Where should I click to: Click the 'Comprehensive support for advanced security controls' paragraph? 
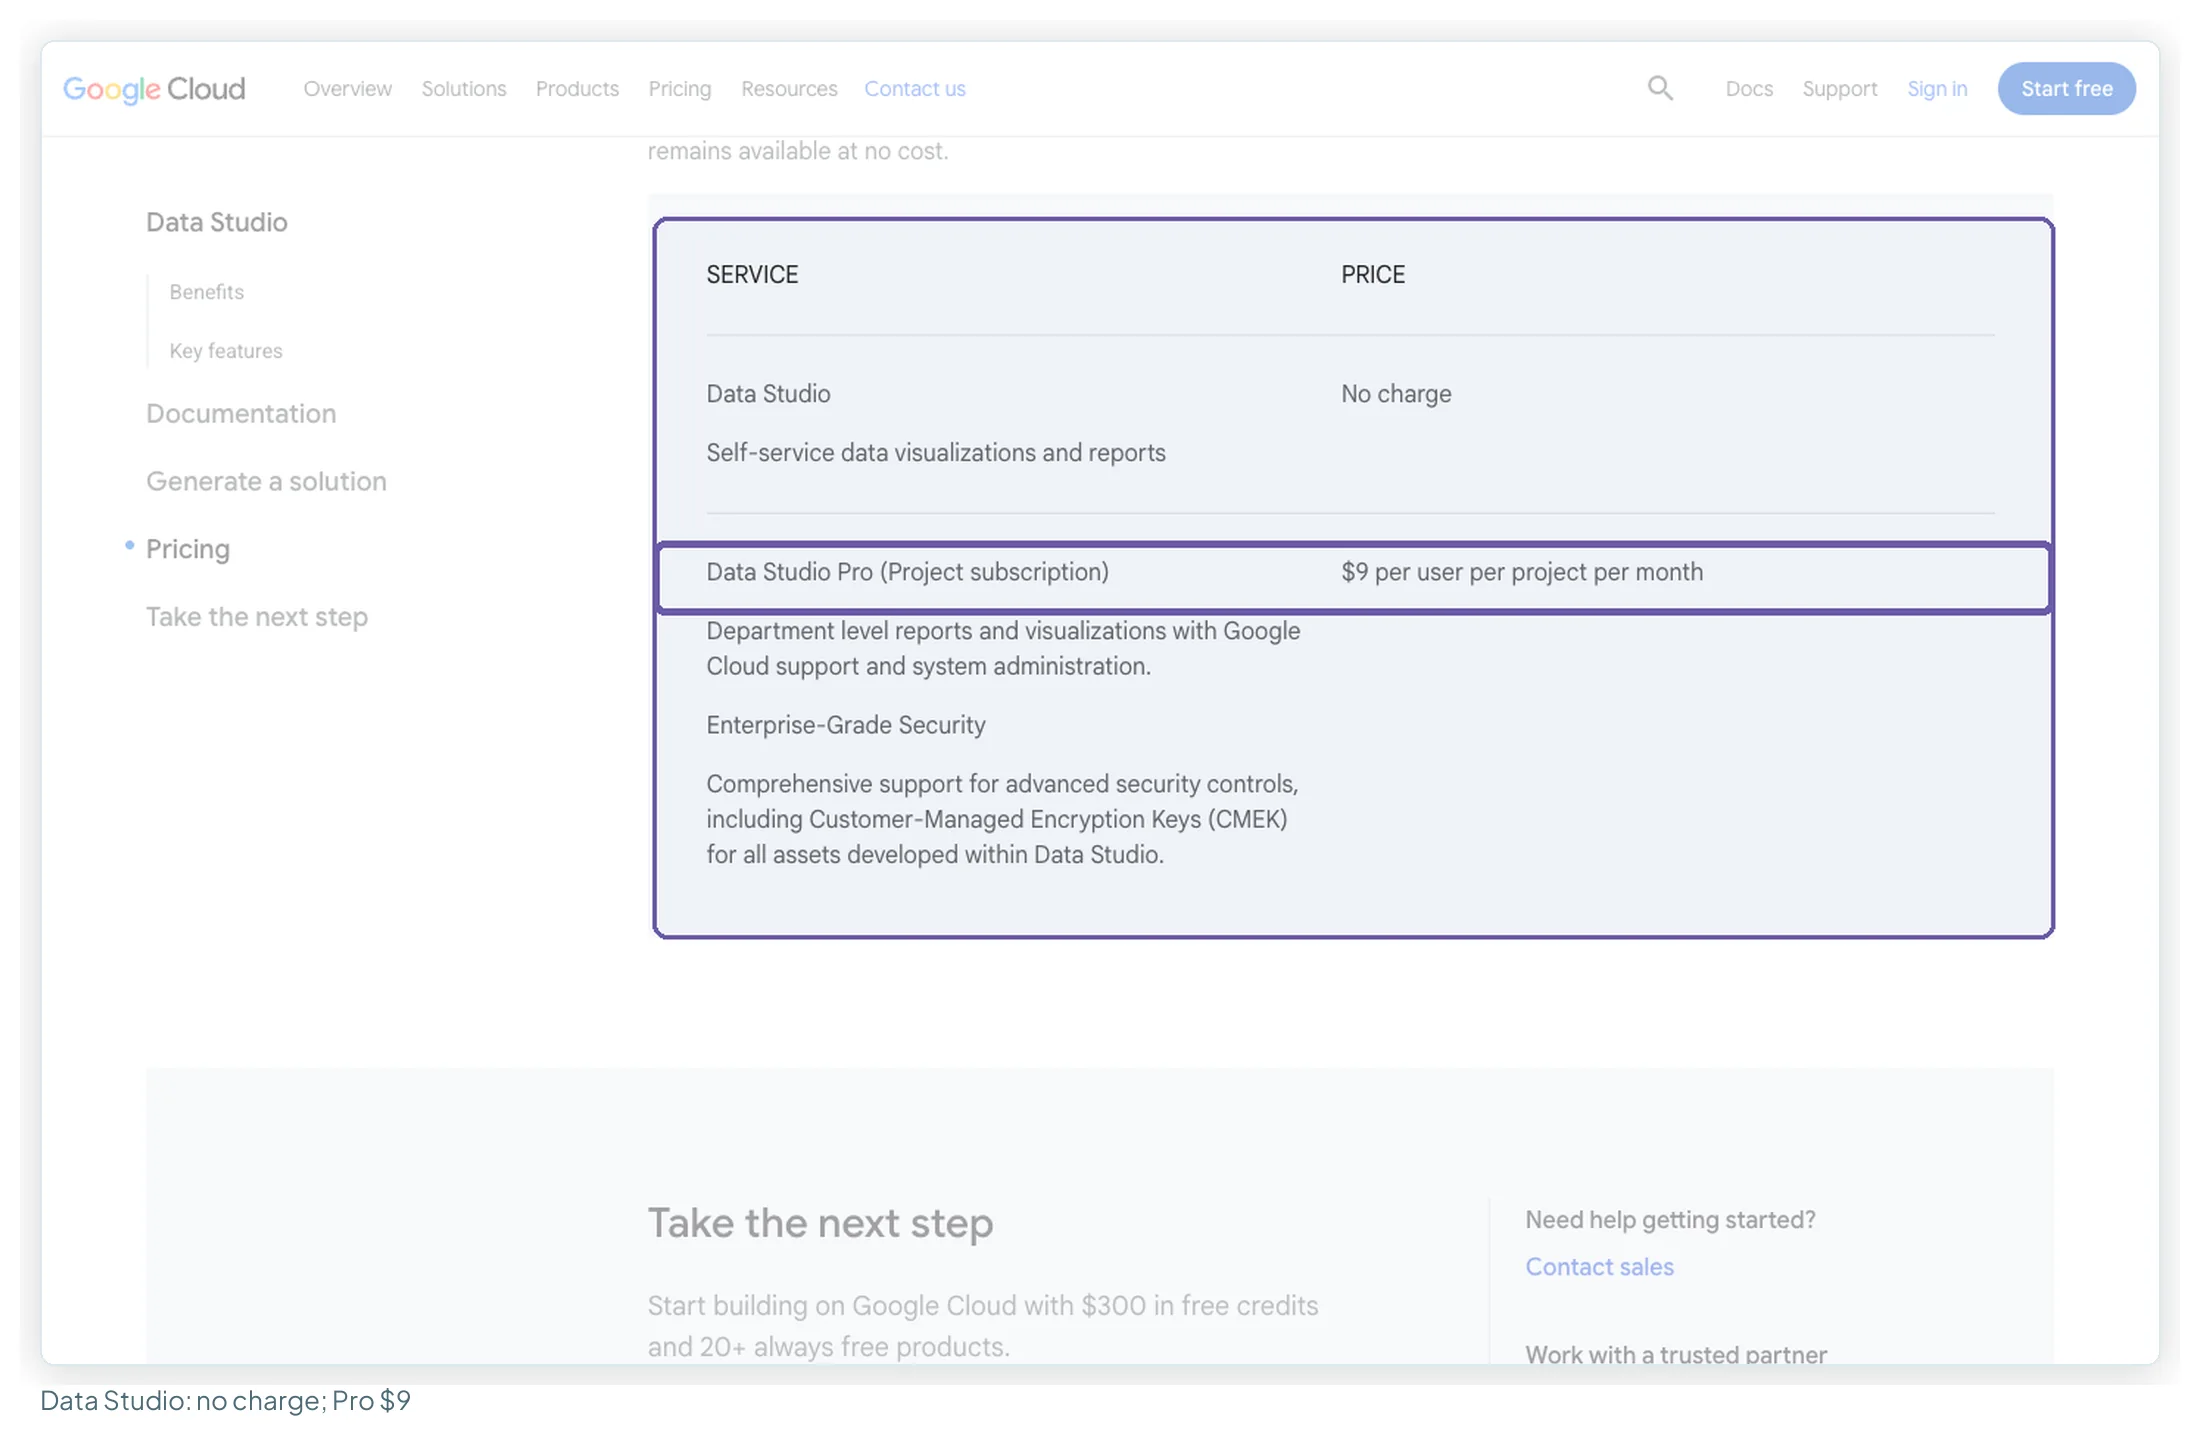click(1002, 819)
